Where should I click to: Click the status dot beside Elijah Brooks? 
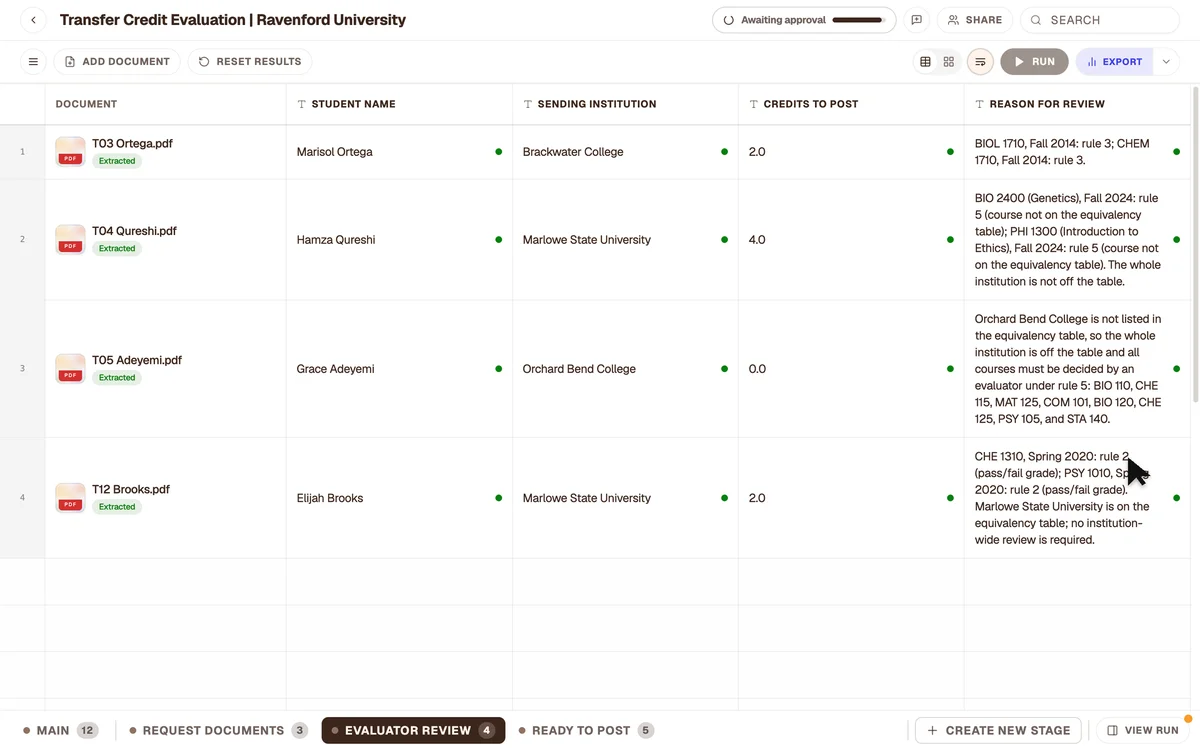(498, 498)
